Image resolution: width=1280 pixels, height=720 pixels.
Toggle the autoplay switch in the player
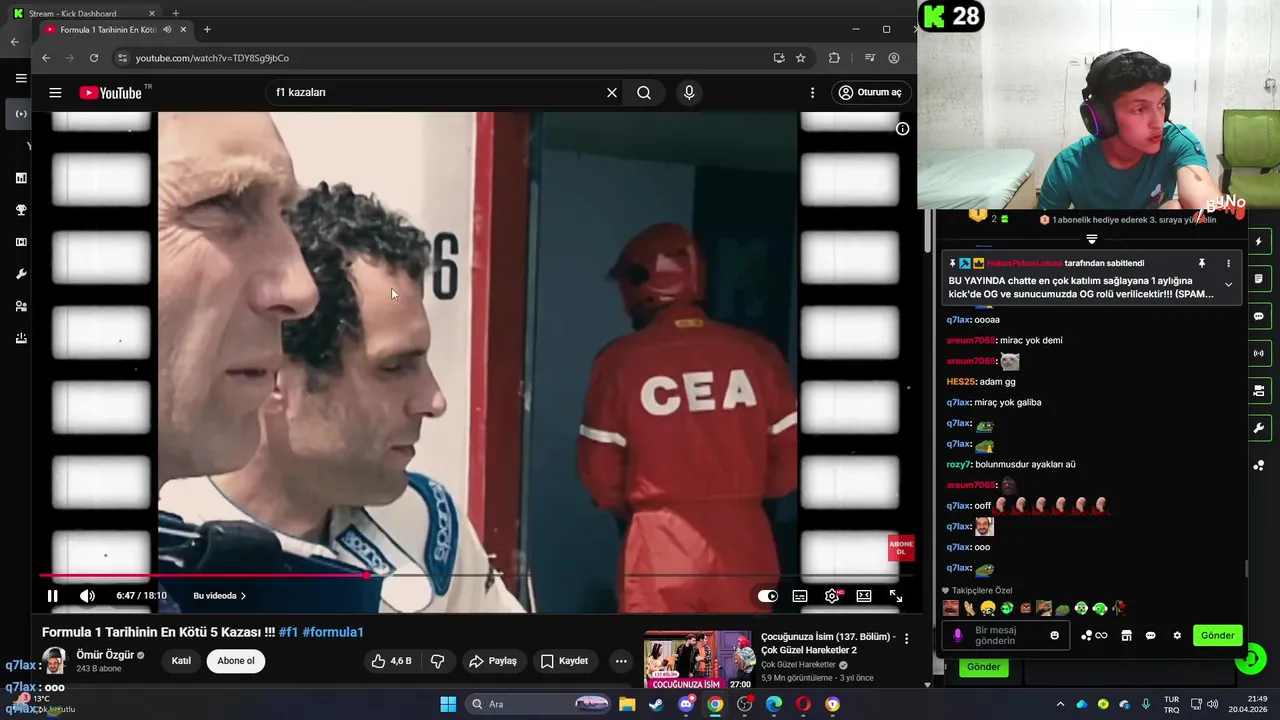[767, 596]
